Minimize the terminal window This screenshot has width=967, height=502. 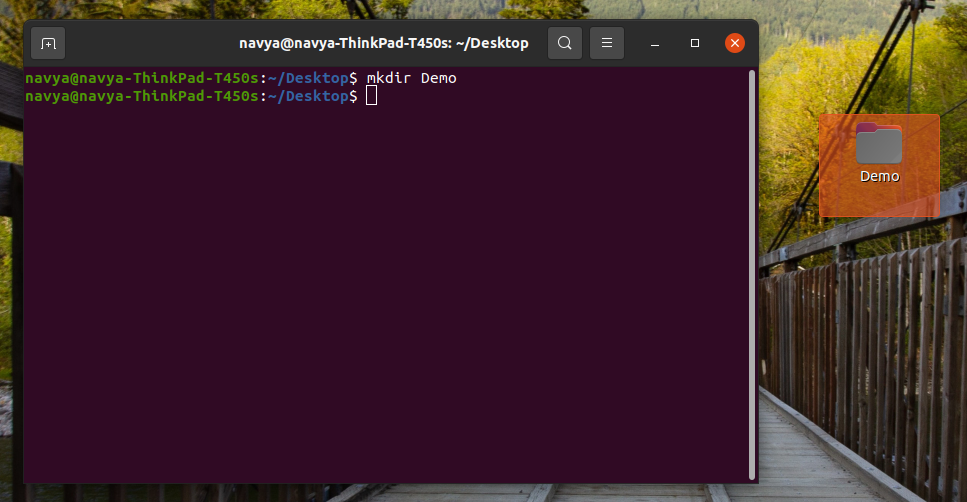coord(655,43)
